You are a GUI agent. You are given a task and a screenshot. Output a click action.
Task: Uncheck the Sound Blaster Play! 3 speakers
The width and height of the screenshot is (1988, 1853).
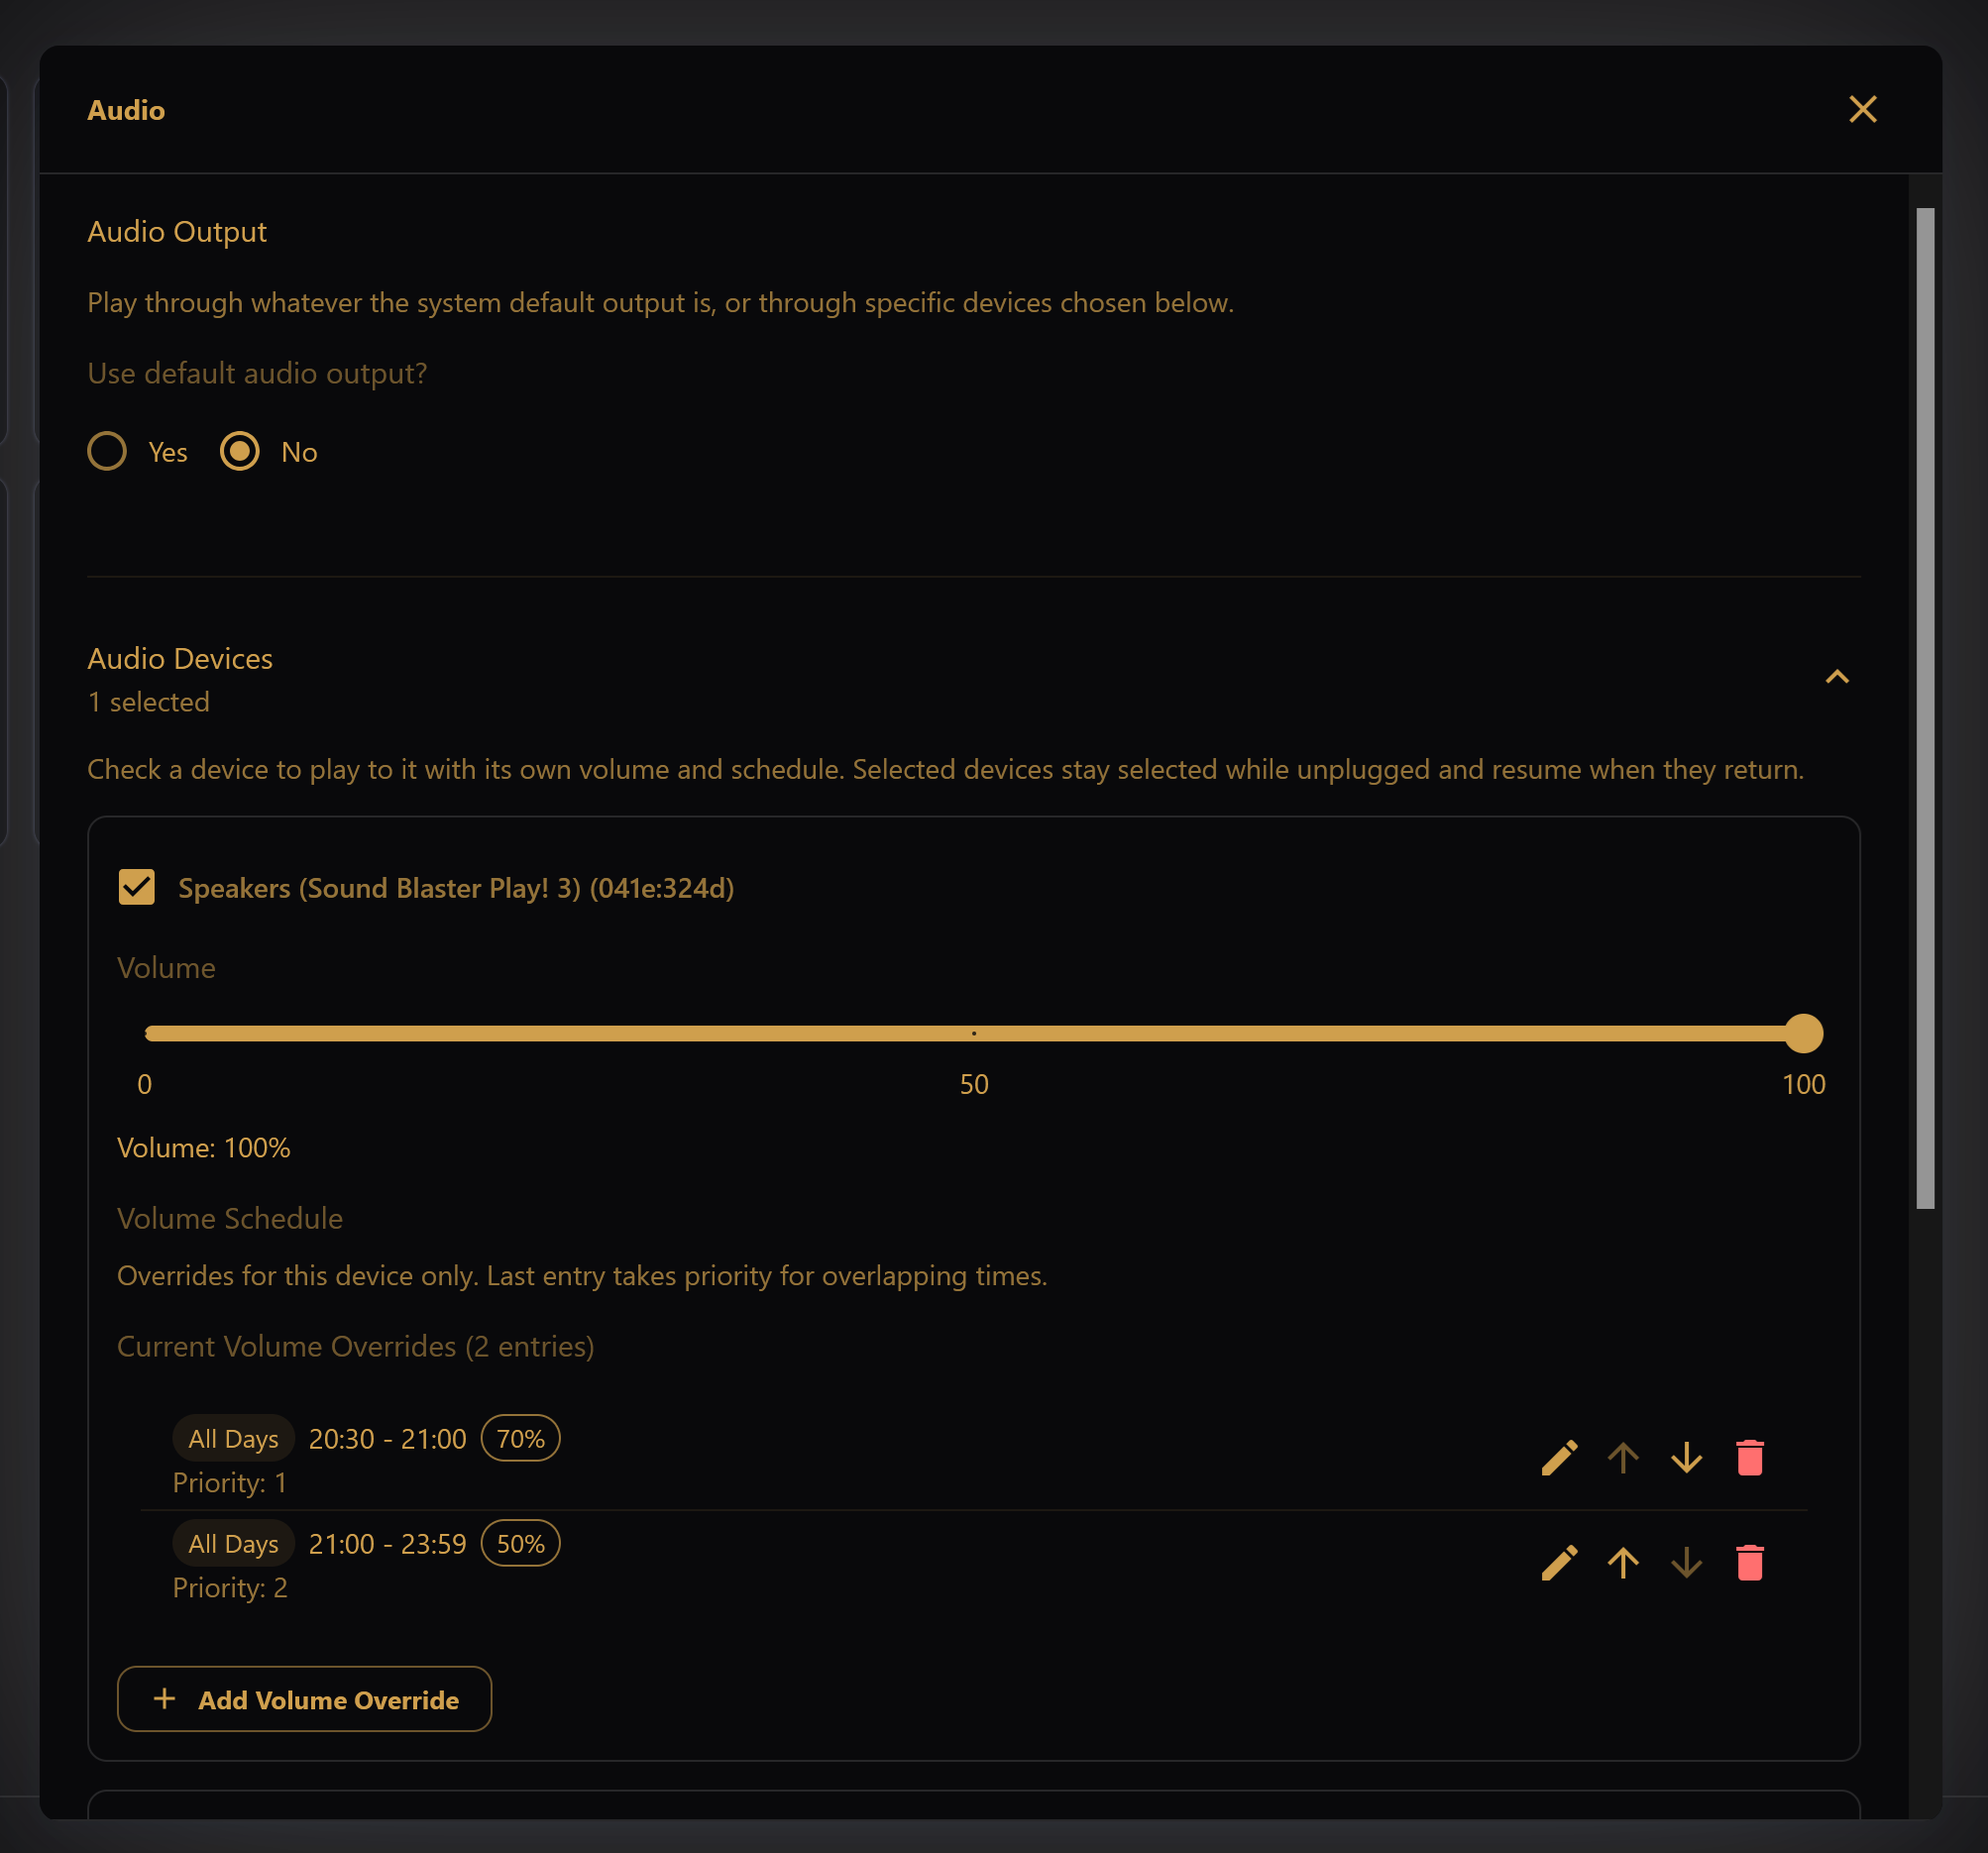click(137, 887)
